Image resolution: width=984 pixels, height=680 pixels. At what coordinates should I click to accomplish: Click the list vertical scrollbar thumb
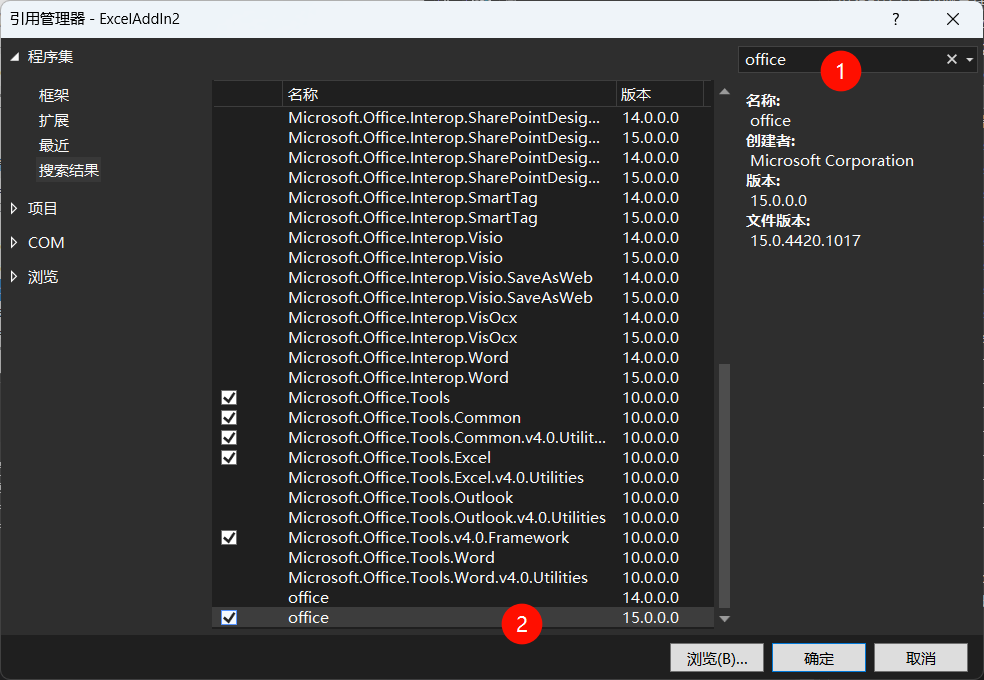pos(724,486)
